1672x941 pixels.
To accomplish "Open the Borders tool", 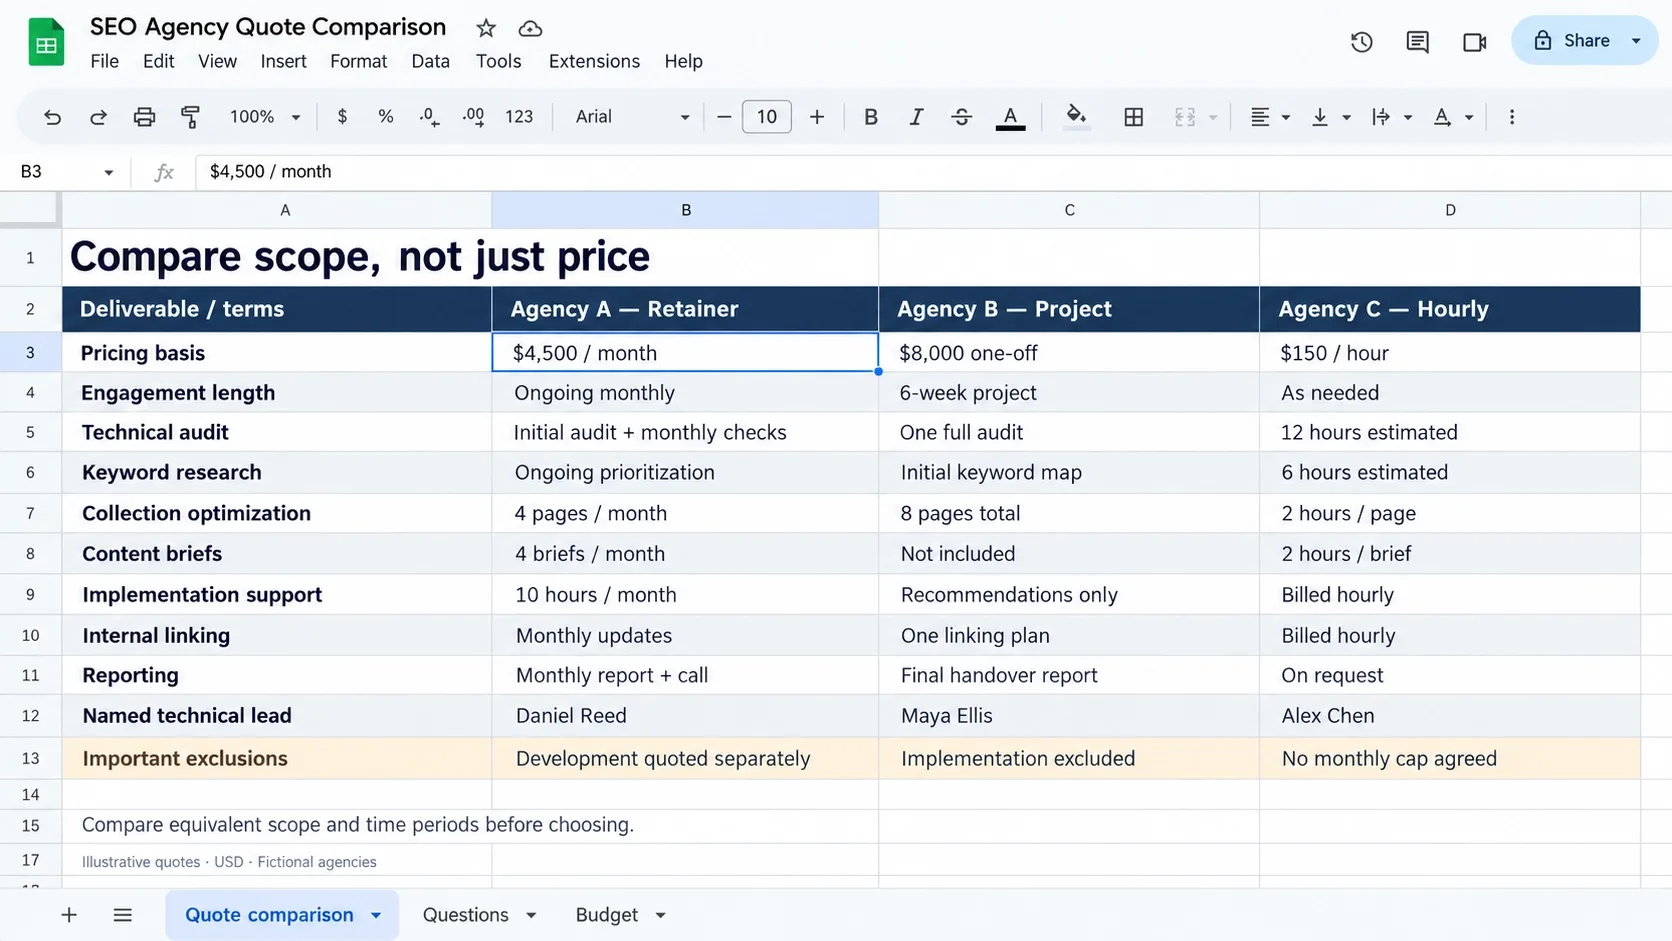I will (x=1133, y=117).
